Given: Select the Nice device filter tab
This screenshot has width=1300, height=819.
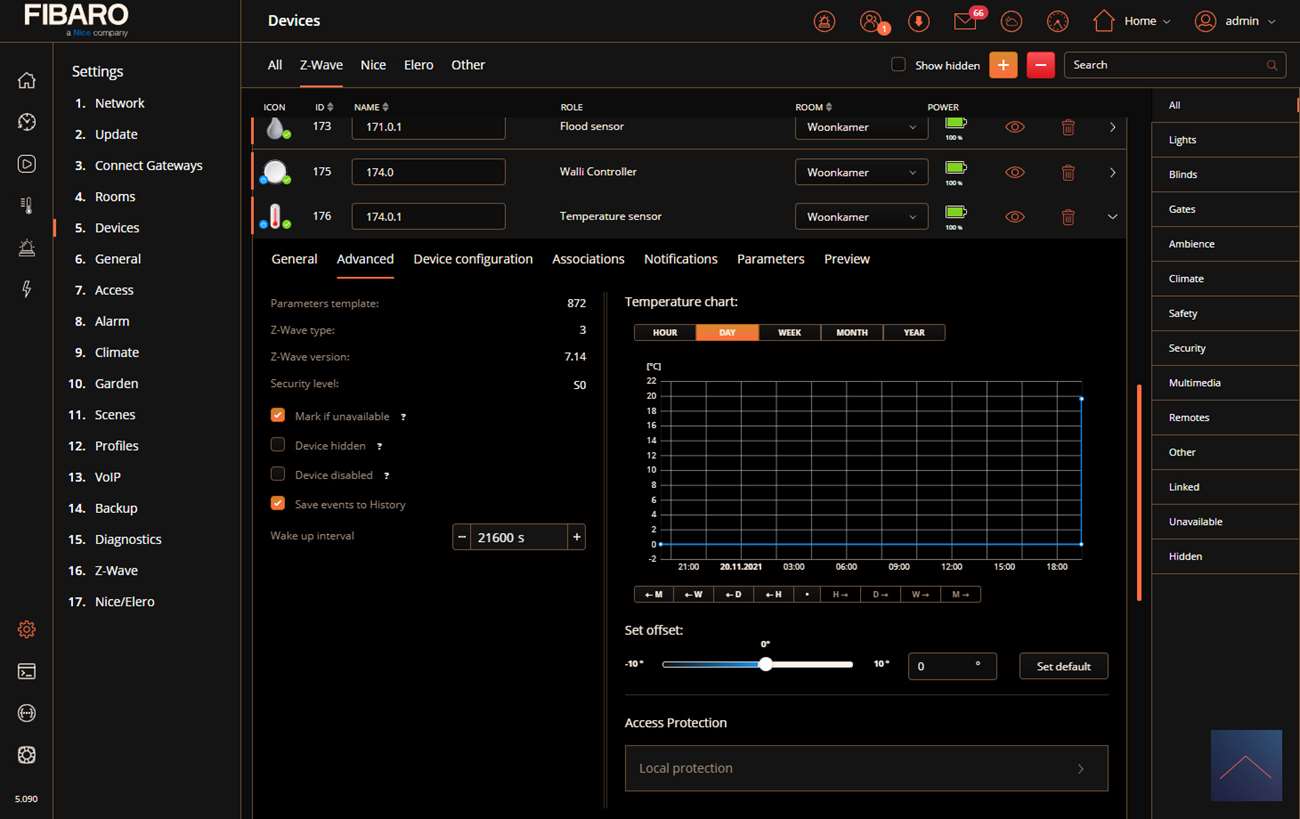Looking at the screenshot, I should [373, 65].
